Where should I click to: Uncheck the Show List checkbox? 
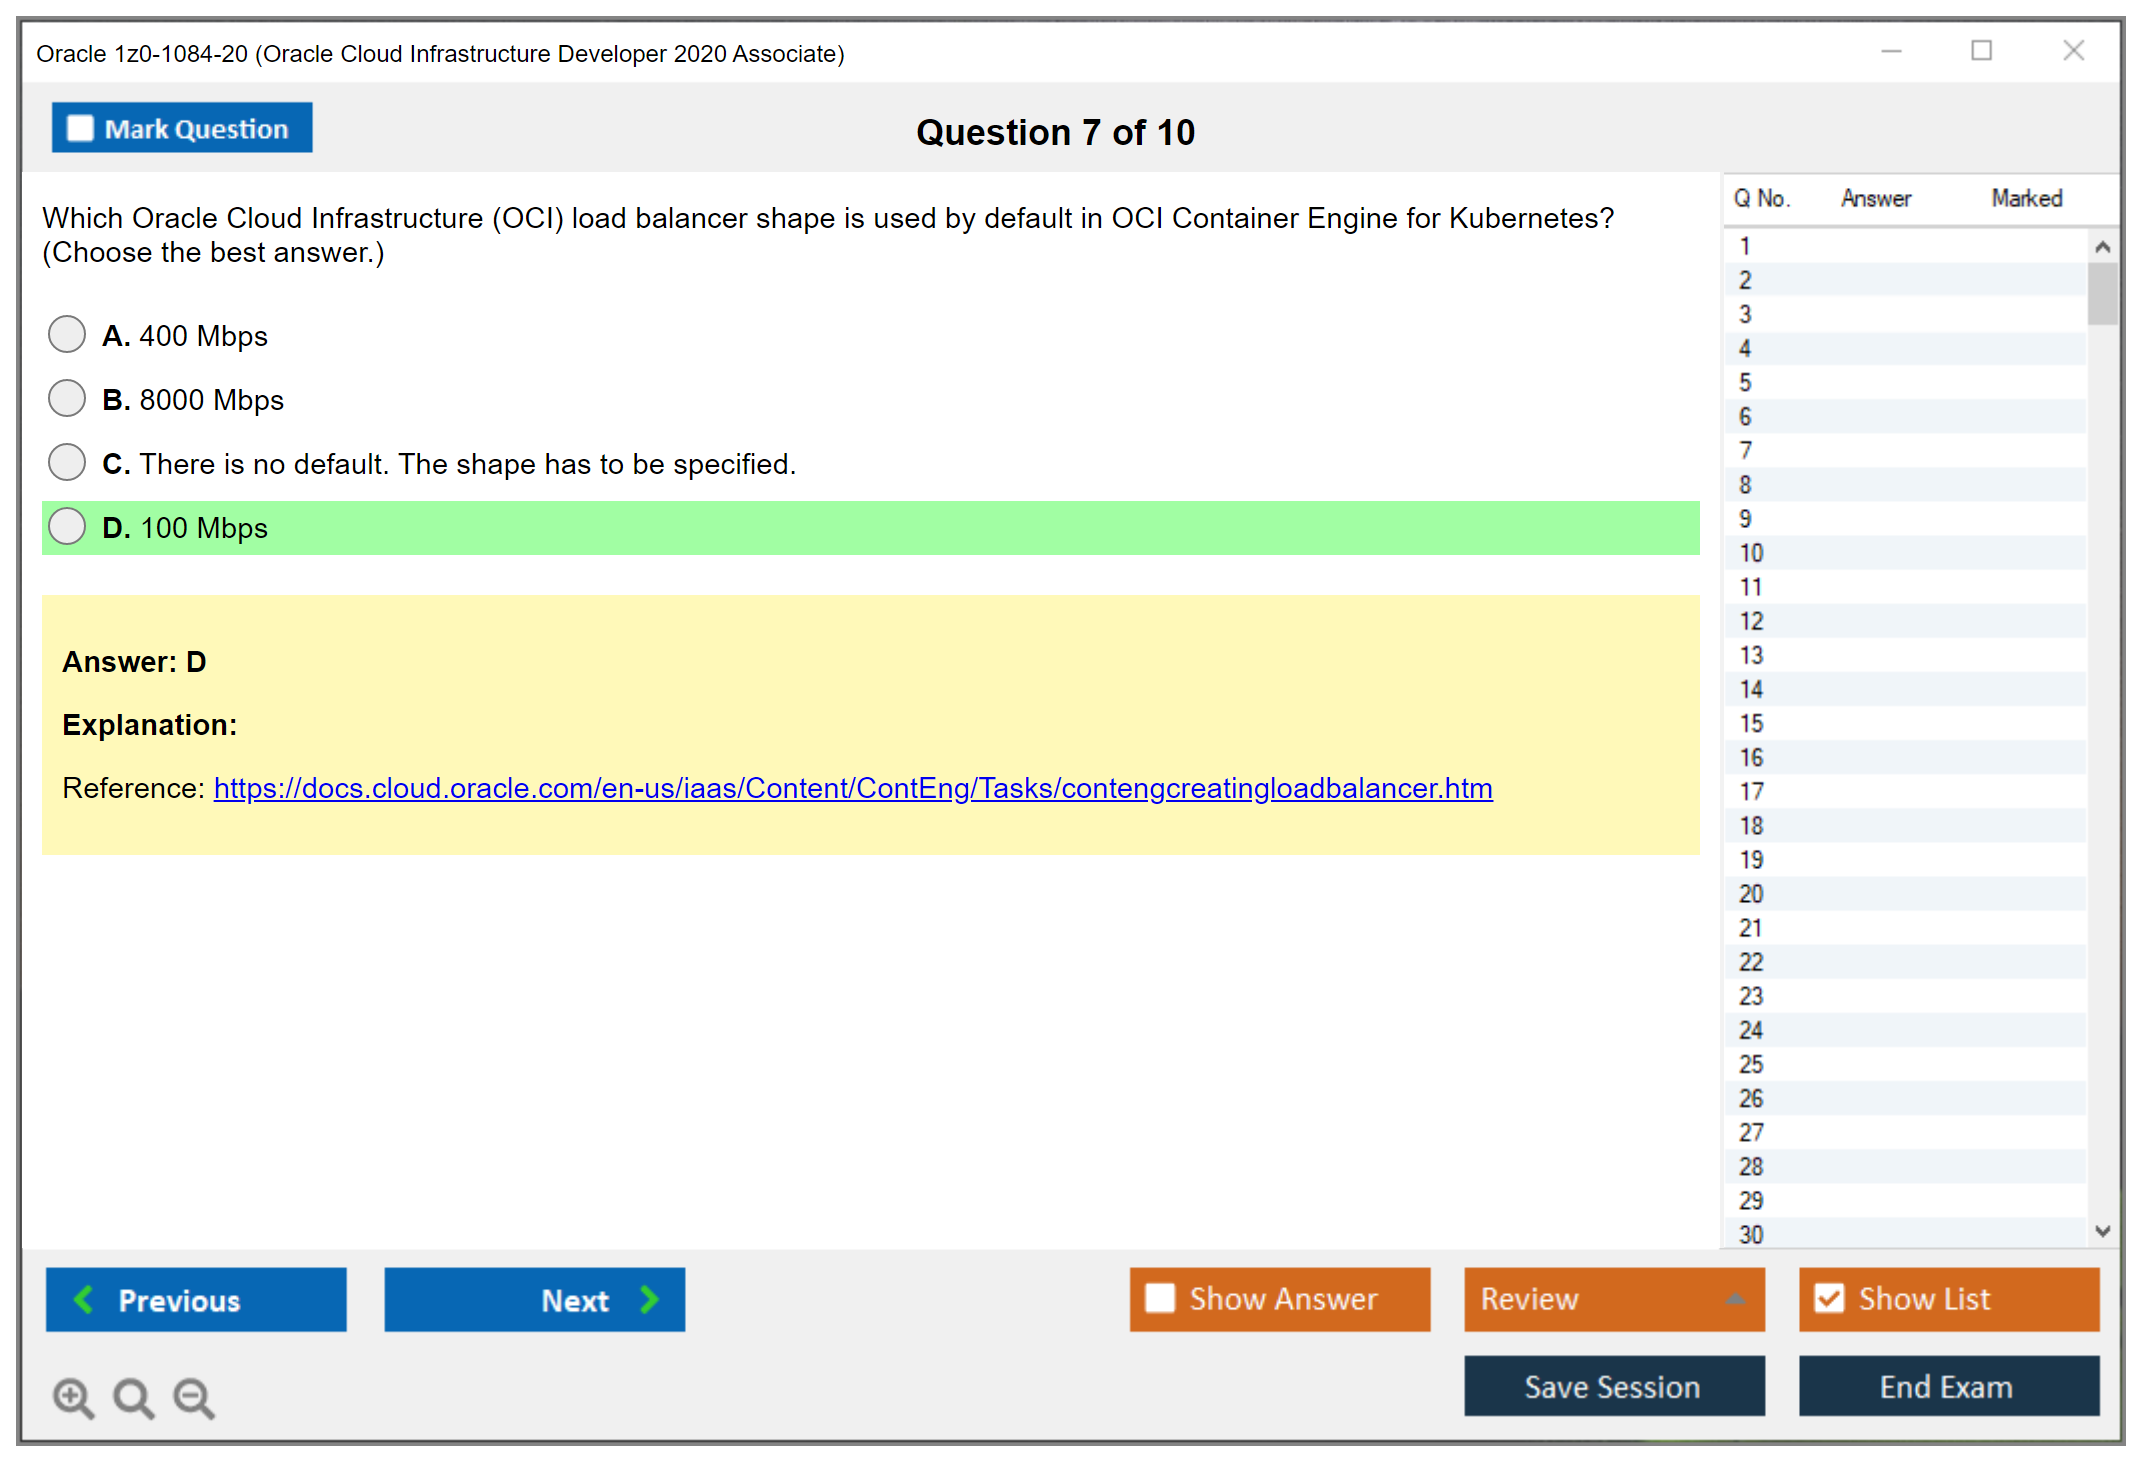tap(1829, 1298)
